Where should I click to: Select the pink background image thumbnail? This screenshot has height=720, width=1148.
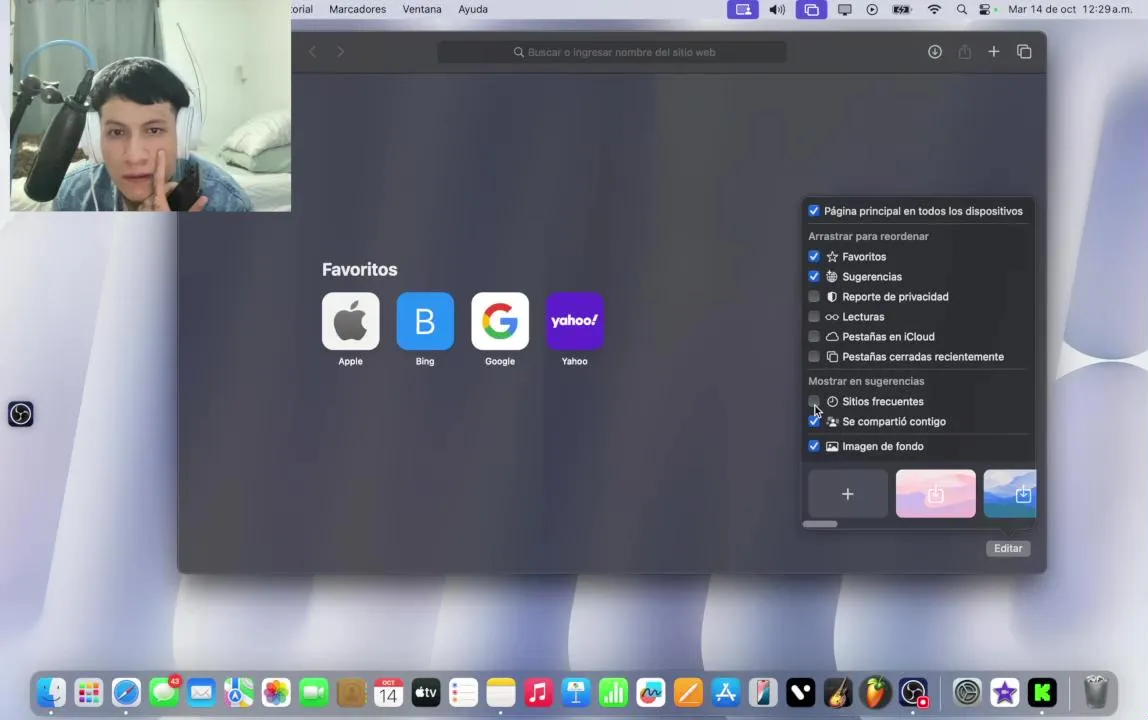click(x=936, y=494)
